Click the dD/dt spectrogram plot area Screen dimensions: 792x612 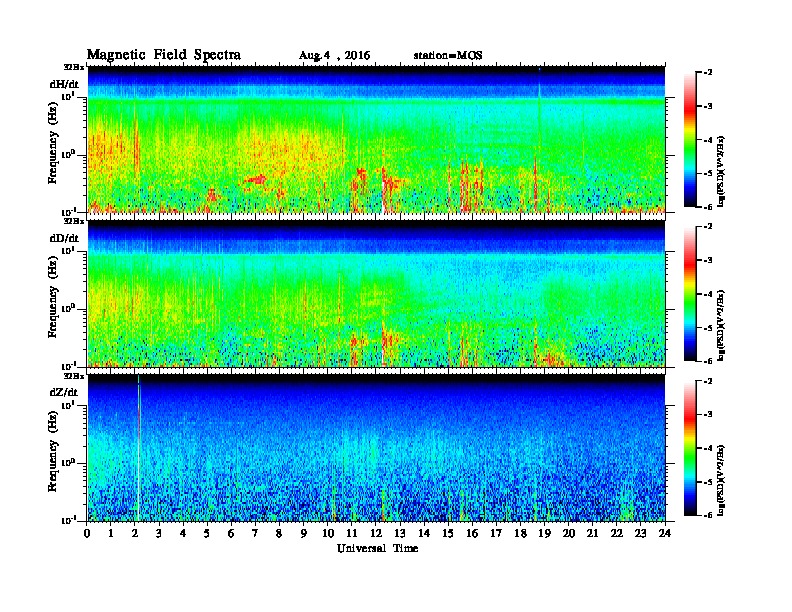[x=376, y=294]
